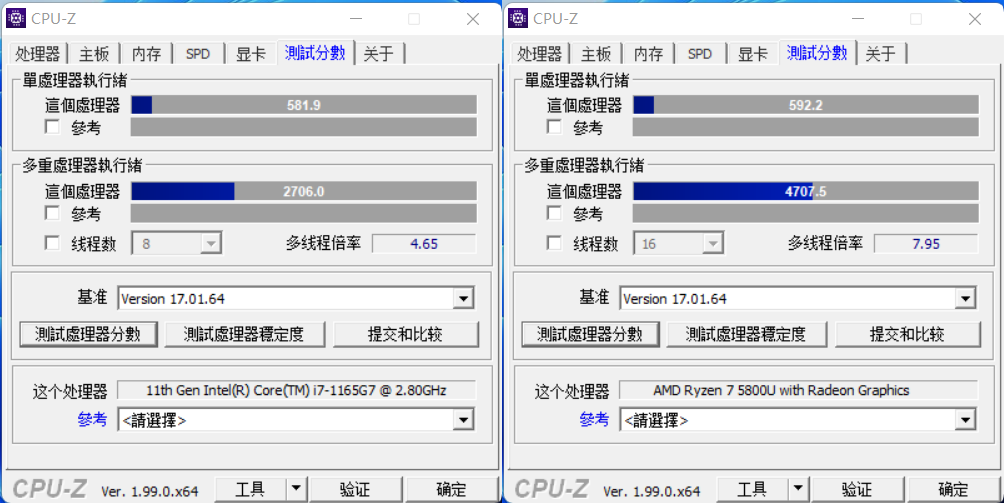Tick 线程数 checkbox in right window
1004x503 pixels.
(555, 243)
